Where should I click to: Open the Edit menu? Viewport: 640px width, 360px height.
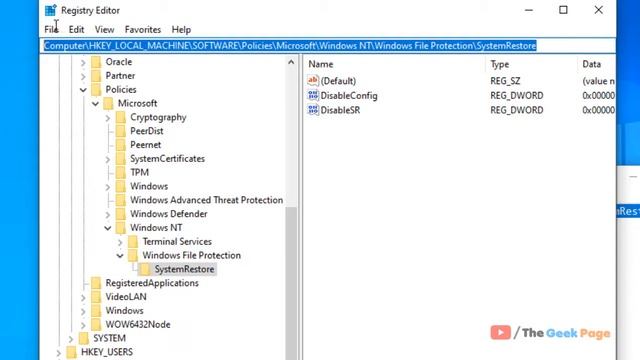[x=76, y=29]
